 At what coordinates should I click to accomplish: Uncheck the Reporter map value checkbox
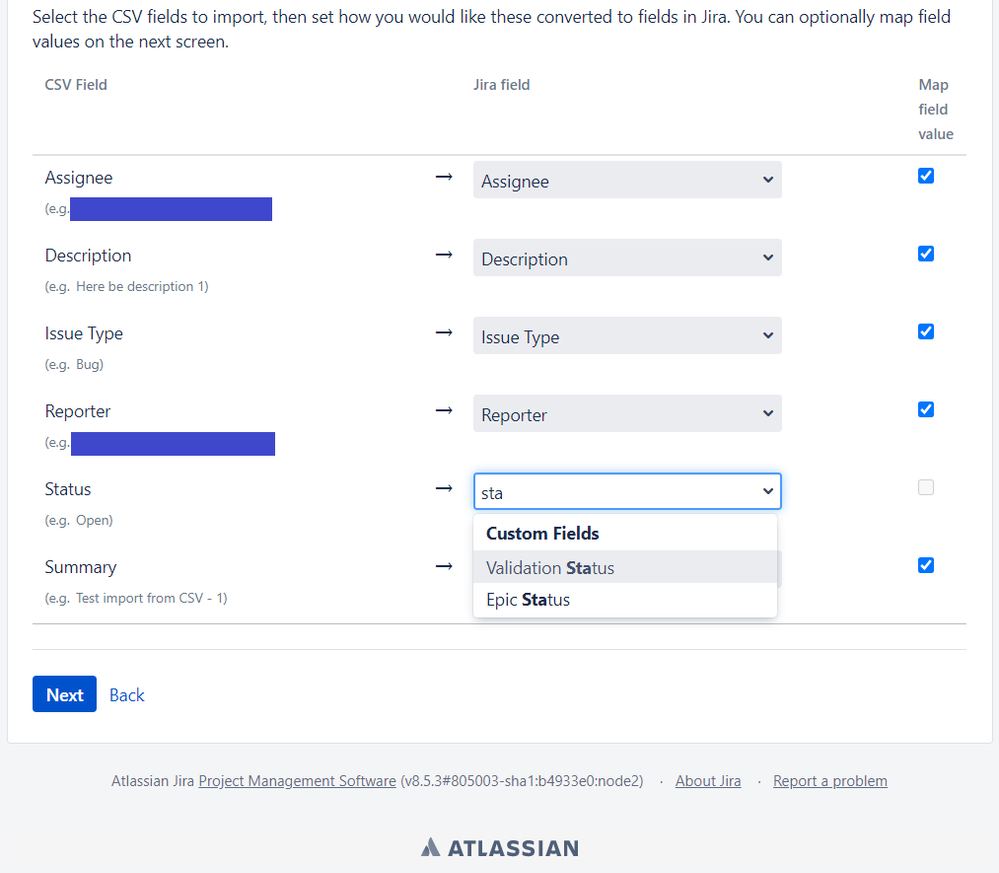[x=926, y=409]
